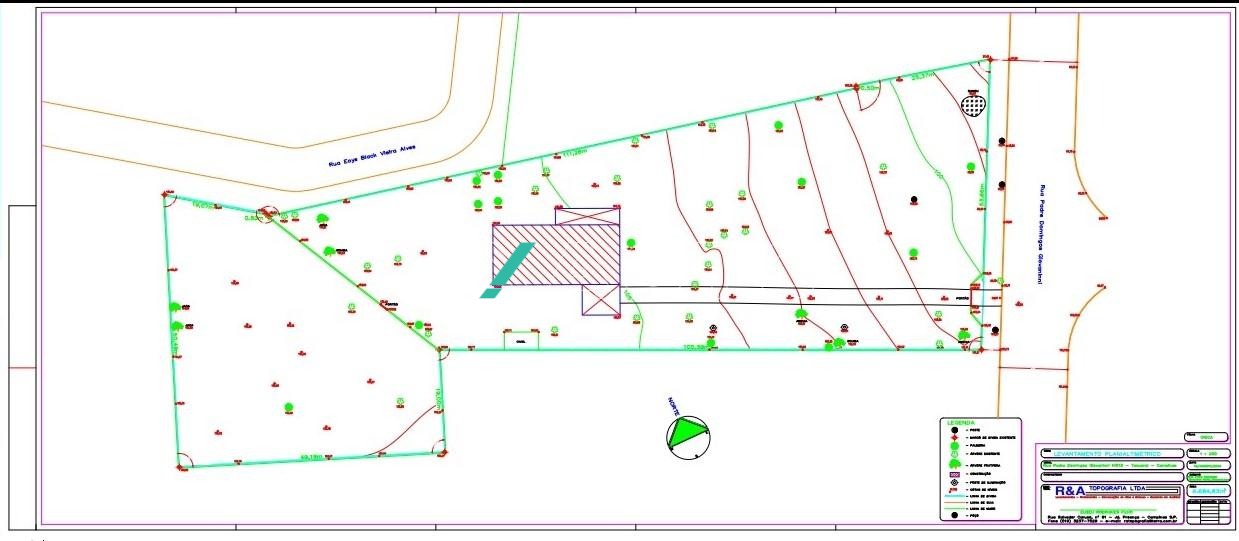Click the North arrow compass symbol
Image resolution: width=1239 pixels, height=541 pixels.
coord(691,436)
